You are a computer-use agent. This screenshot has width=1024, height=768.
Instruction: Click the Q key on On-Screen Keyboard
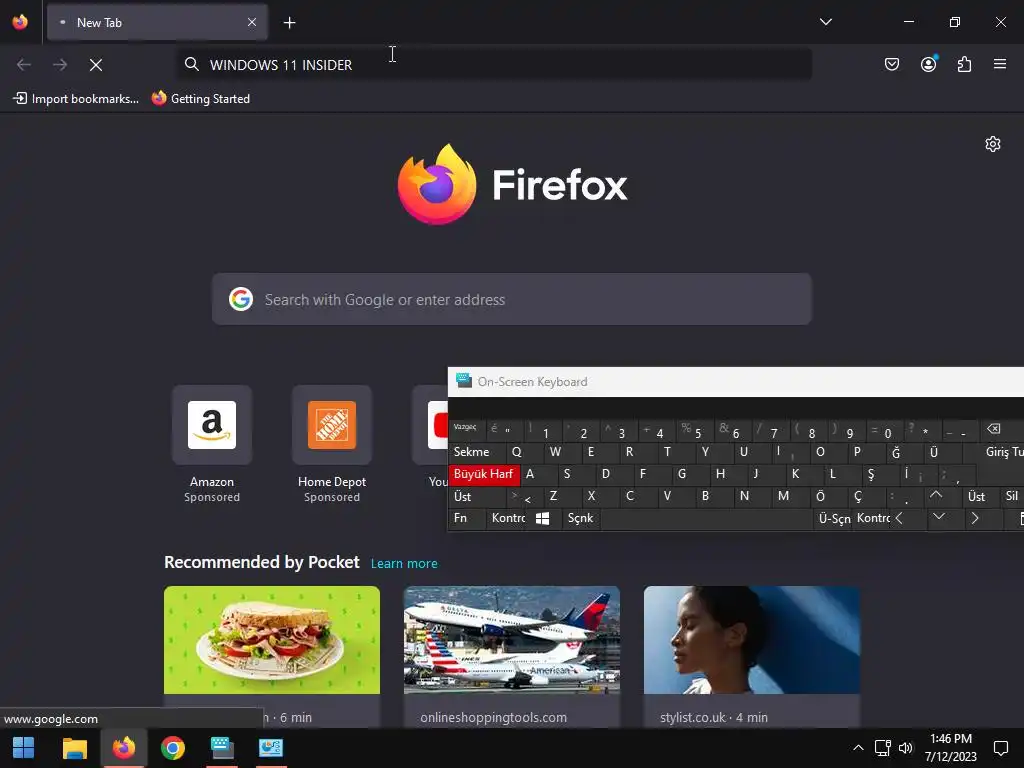[522, 452]
